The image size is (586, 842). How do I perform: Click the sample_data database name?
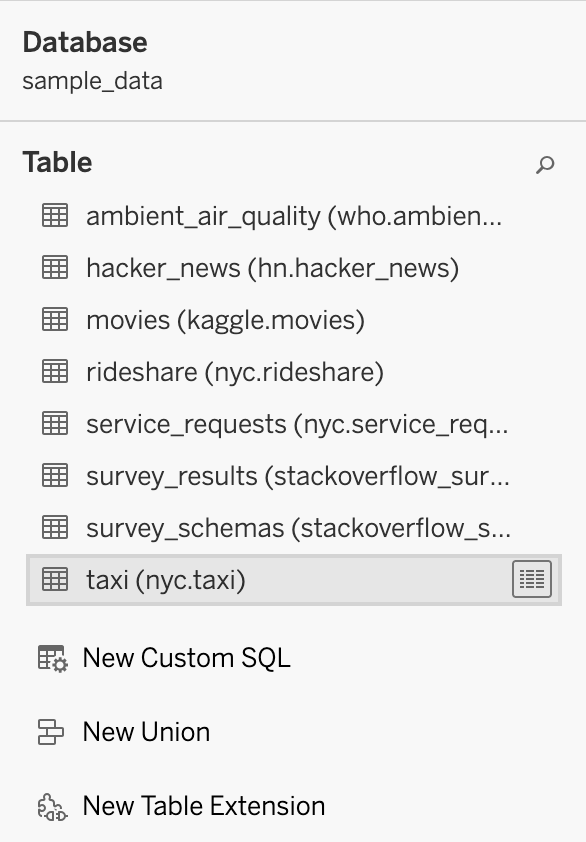click(x=92, y=82)
